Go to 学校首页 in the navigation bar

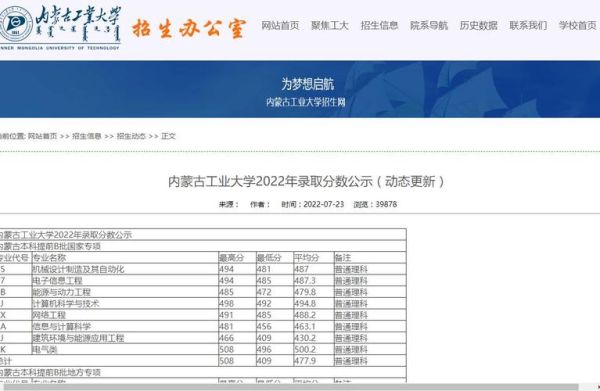click(x=578, y=26)
